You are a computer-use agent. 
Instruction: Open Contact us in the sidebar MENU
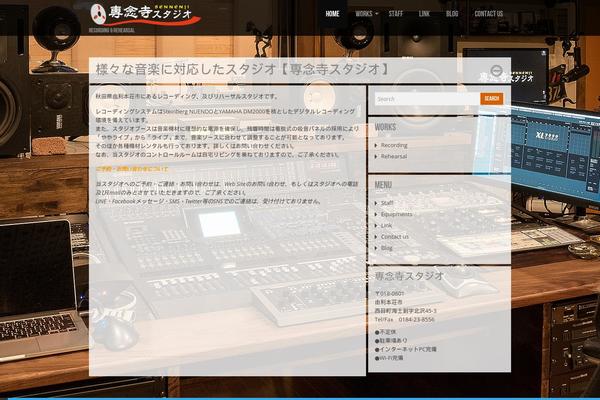(x=395, y=237)
